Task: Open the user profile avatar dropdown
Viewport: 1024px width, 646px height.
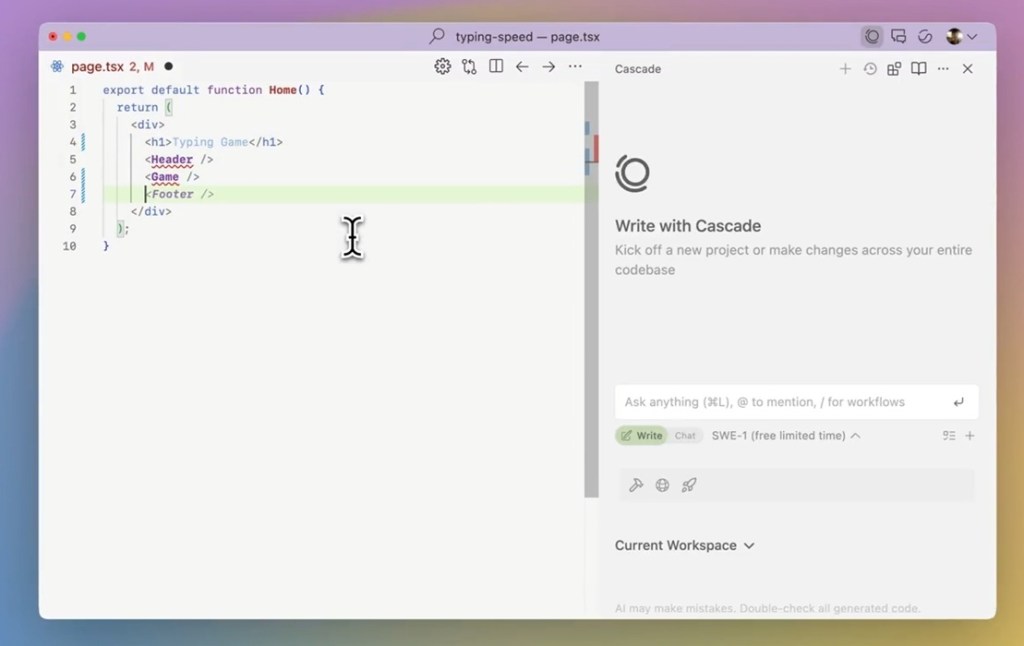Action: (x=961, y=37)
